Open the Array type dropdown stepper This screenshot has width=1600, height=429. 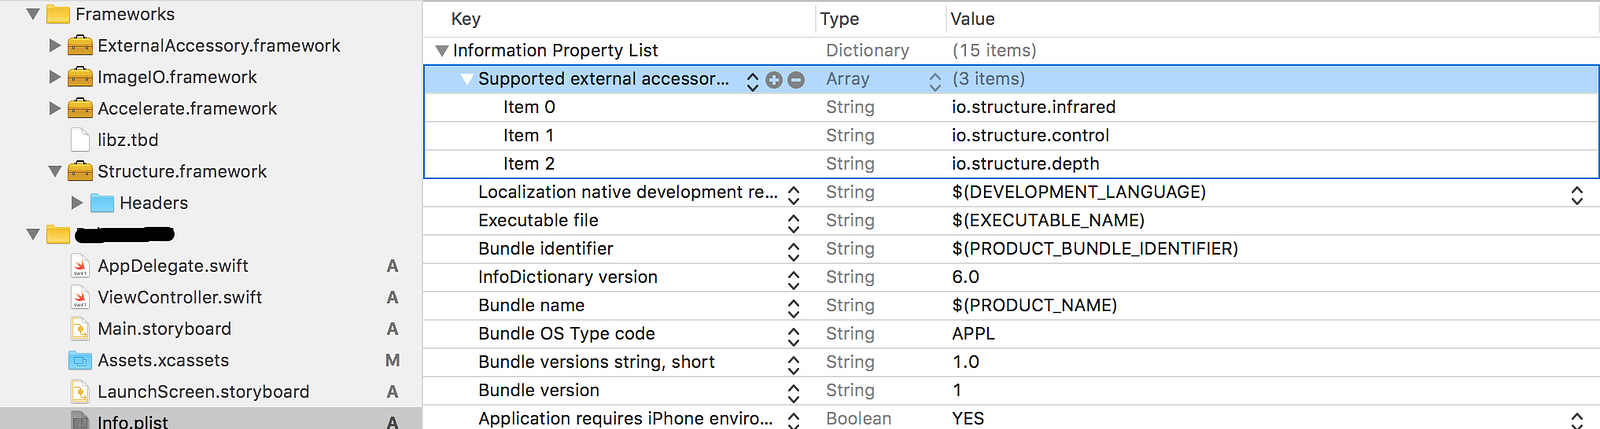tap(935, 80)
